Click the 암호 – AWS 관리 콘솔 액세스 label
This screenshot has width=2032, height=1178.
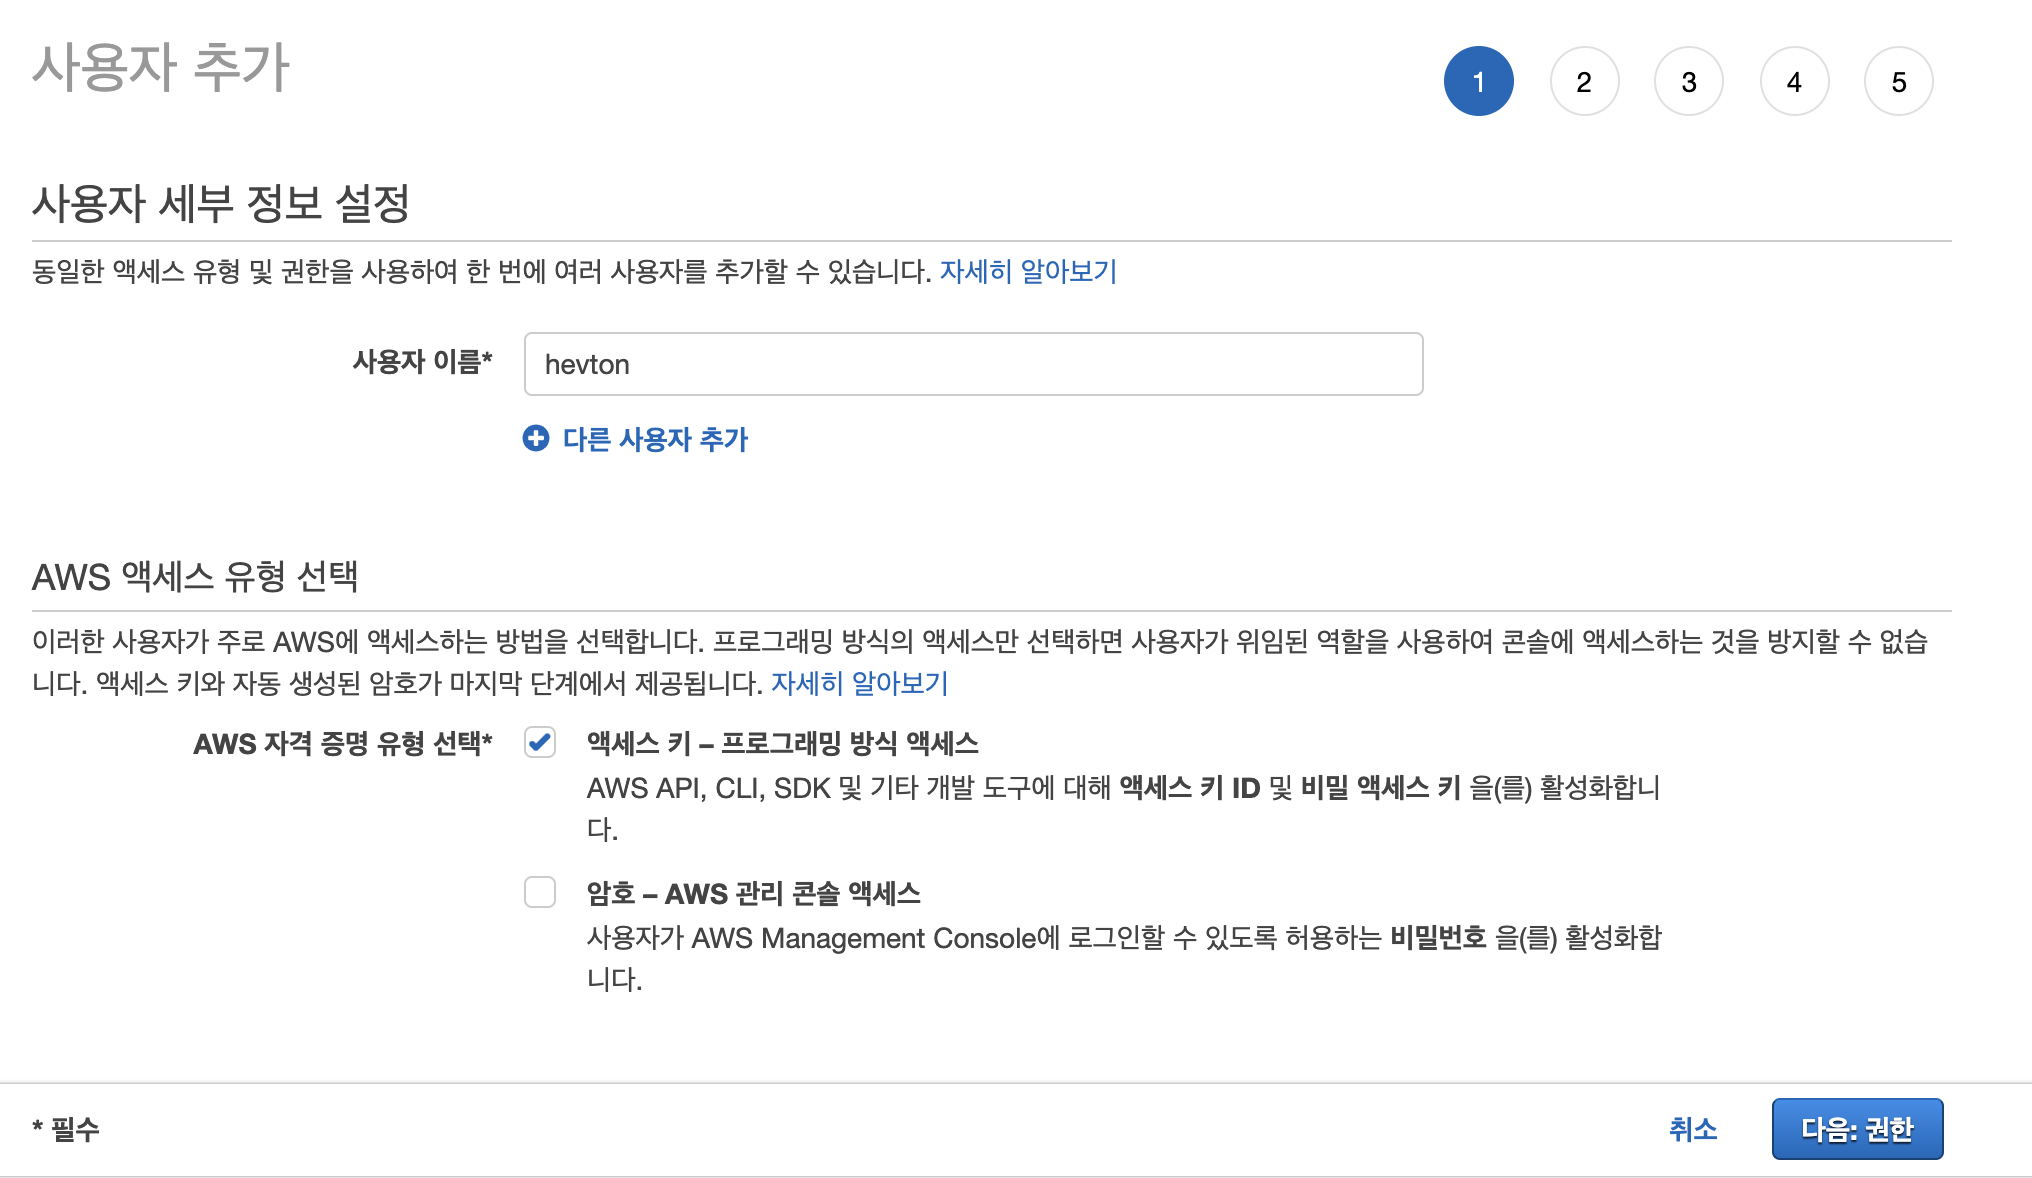(754, 893)
